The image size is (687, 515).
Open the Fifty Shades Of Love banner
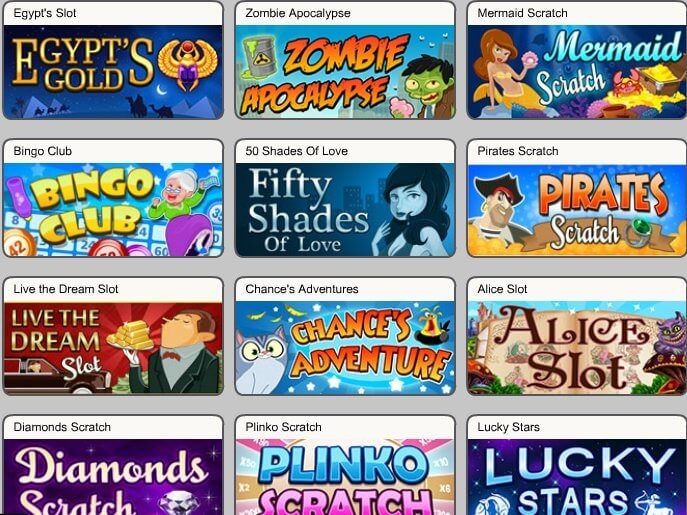pyautogui.click(x=345, y=210)
